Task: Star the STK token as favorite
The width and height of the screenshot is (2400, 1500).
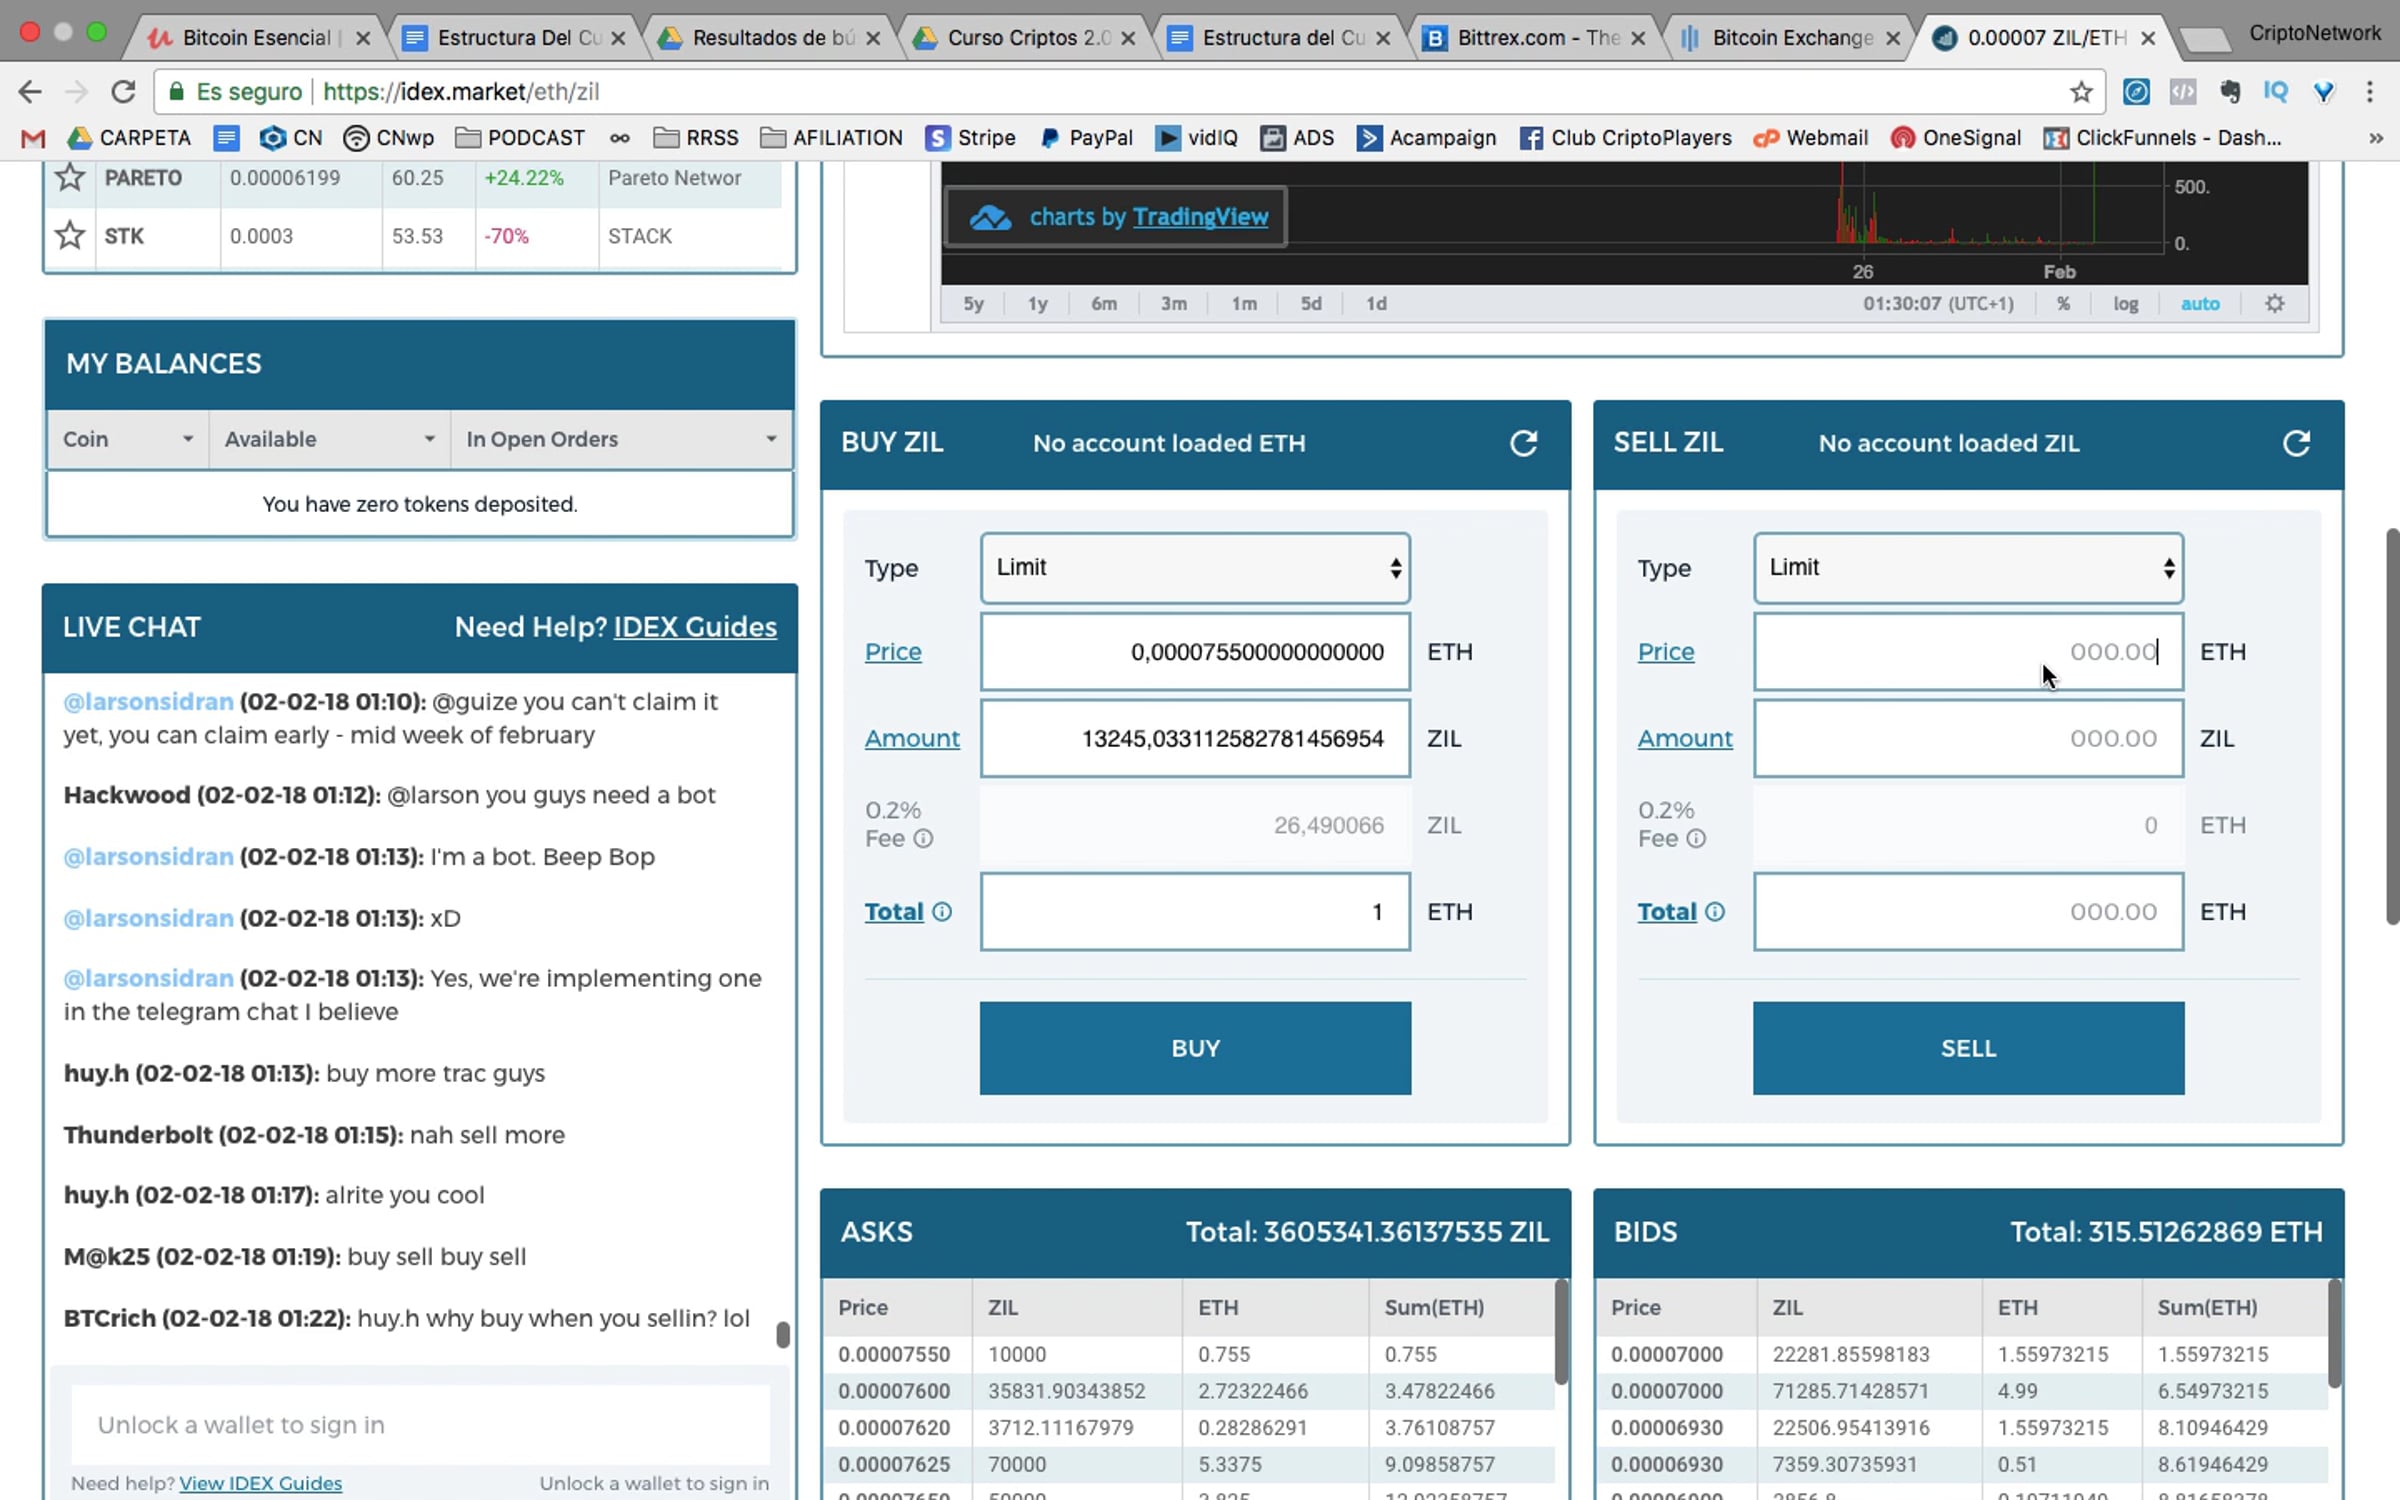Action: point(69,236)
